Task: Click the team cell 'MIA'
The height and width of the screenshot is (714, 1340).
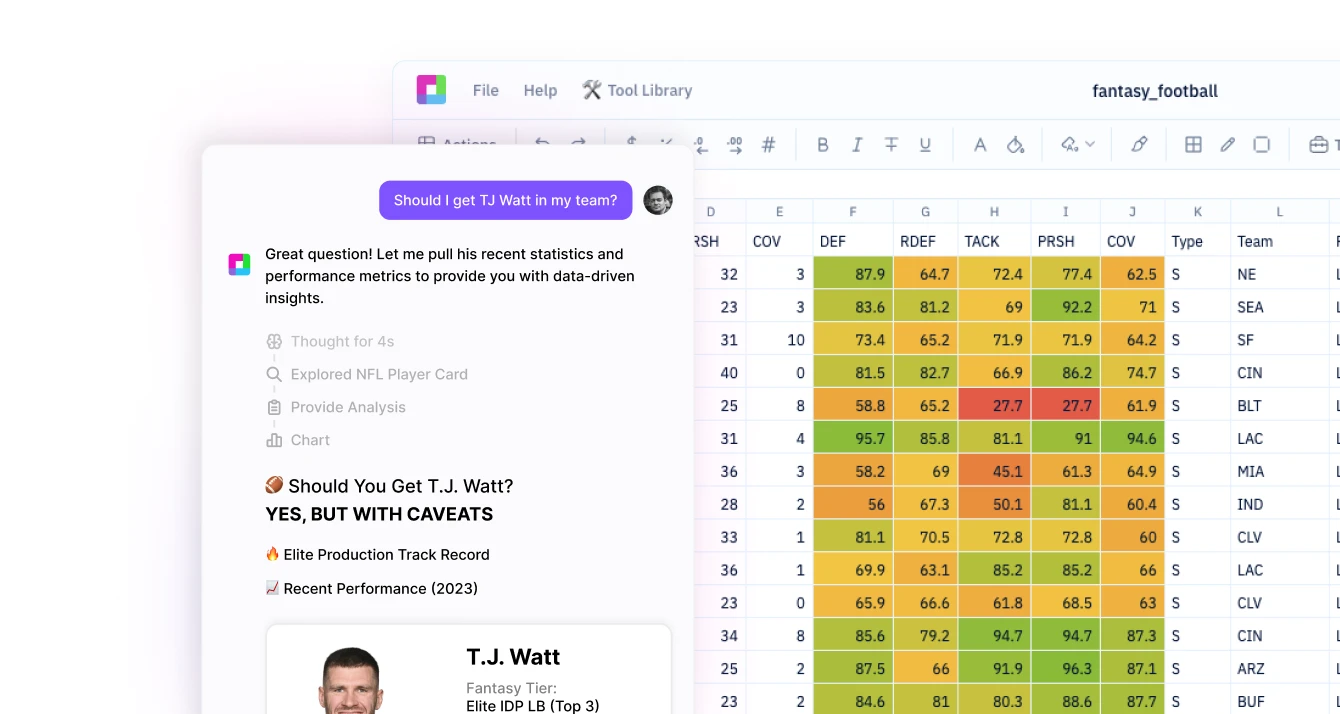Action: [1279, 471]
